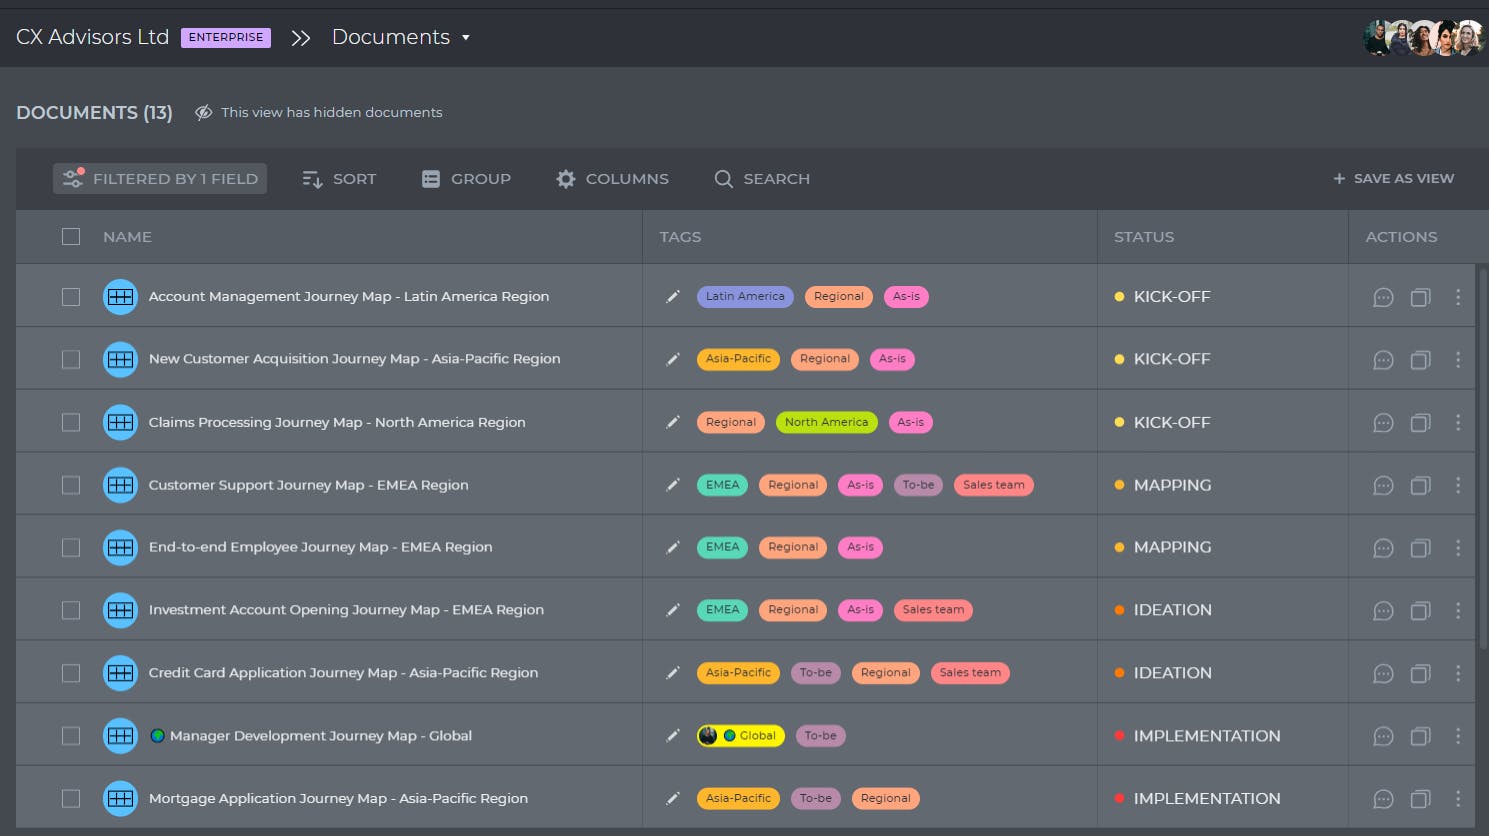Select the New Customer Acquisition row checkbox
Viewport: 1489px width, 836px height.
[70, 358]
